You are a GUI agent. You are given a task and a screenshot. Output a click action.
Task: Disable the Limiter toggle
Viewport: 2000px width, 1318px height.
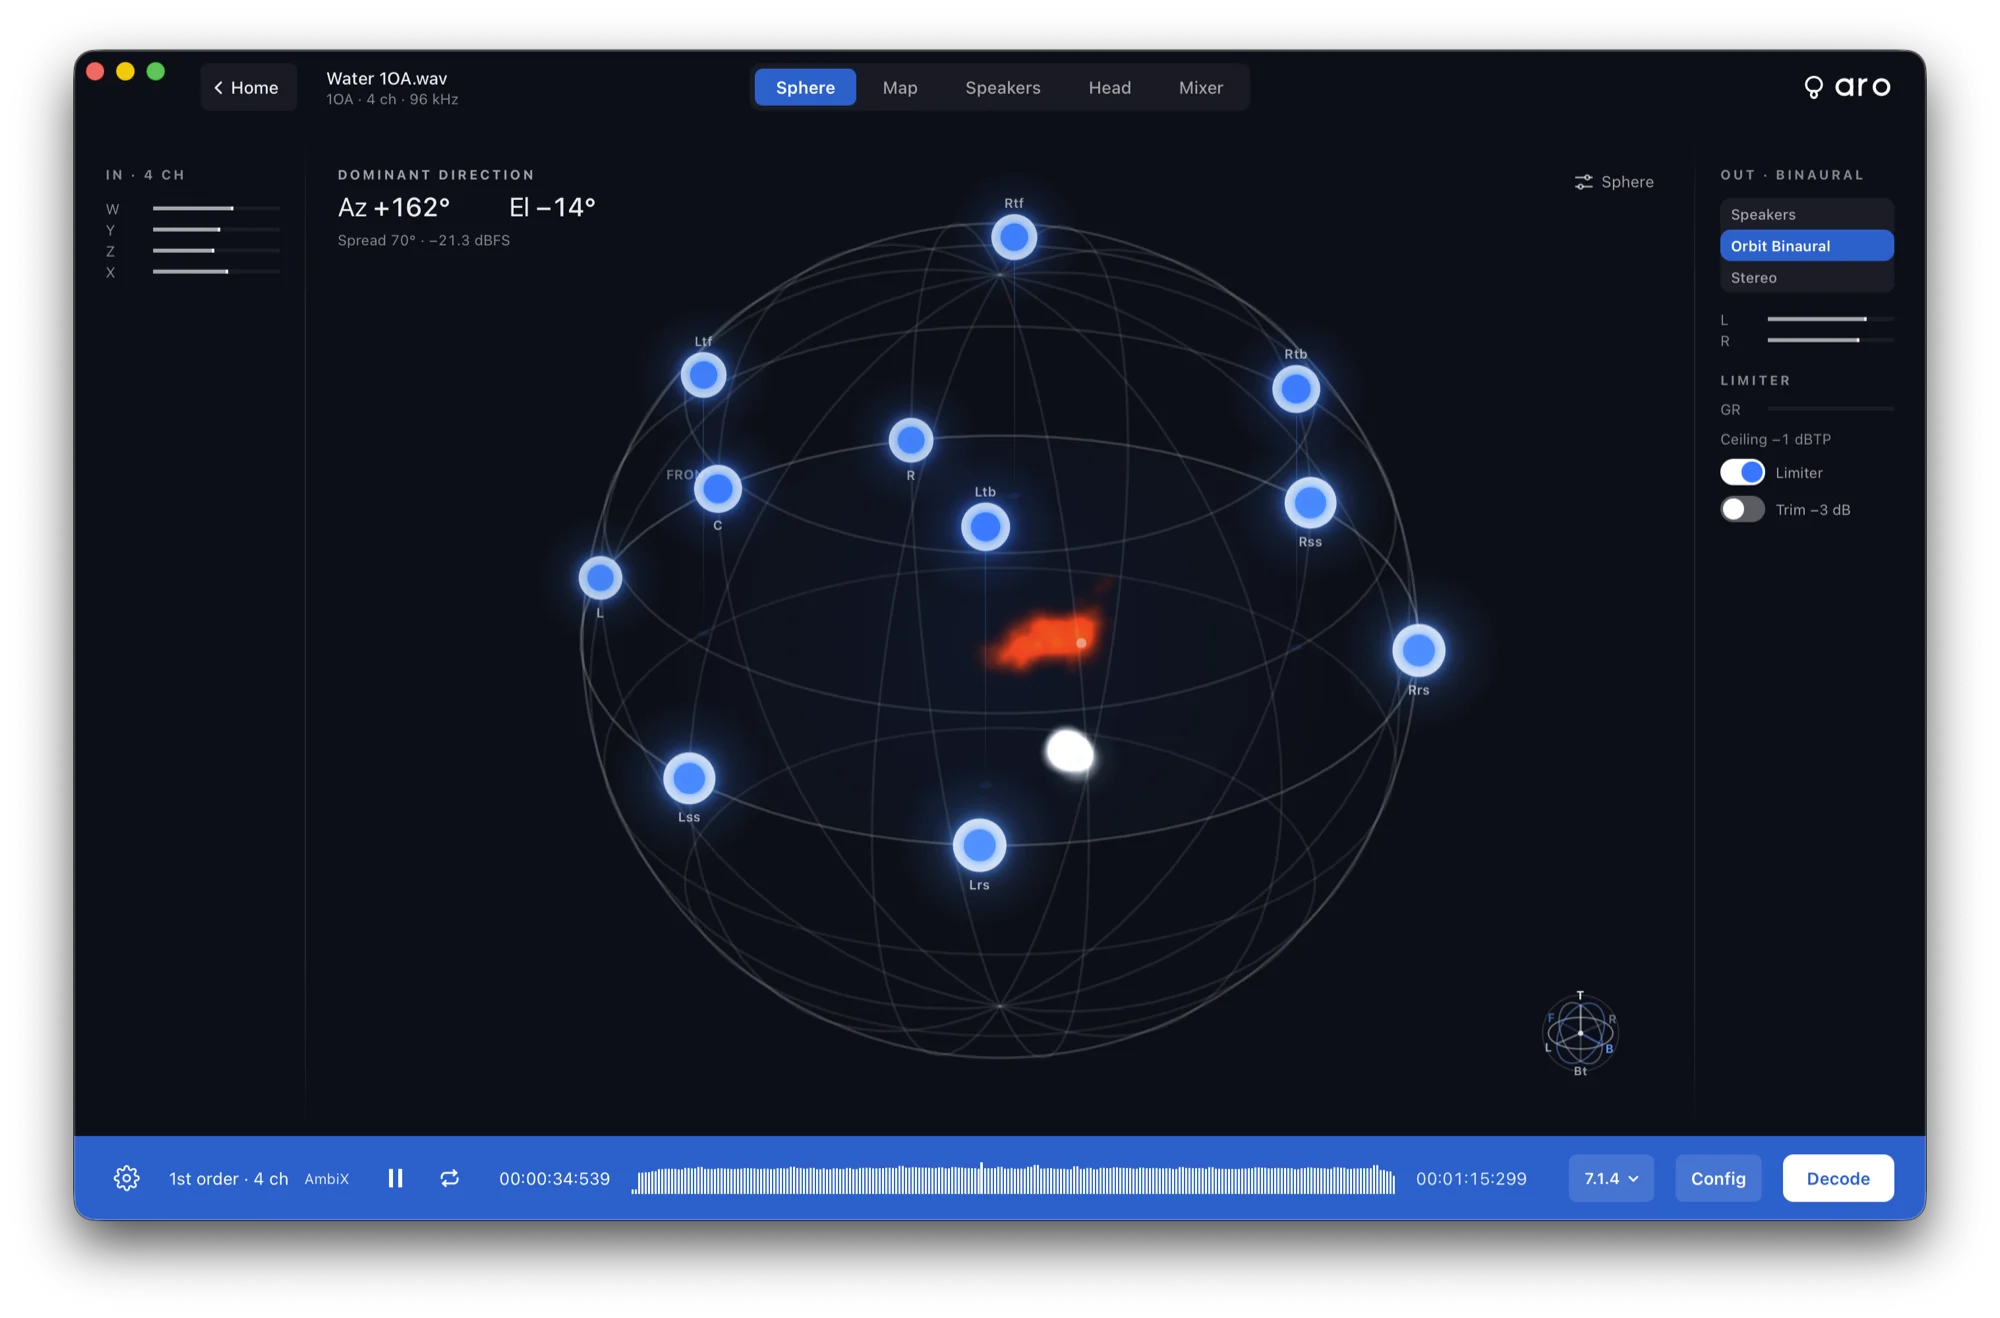(1742, 472)
